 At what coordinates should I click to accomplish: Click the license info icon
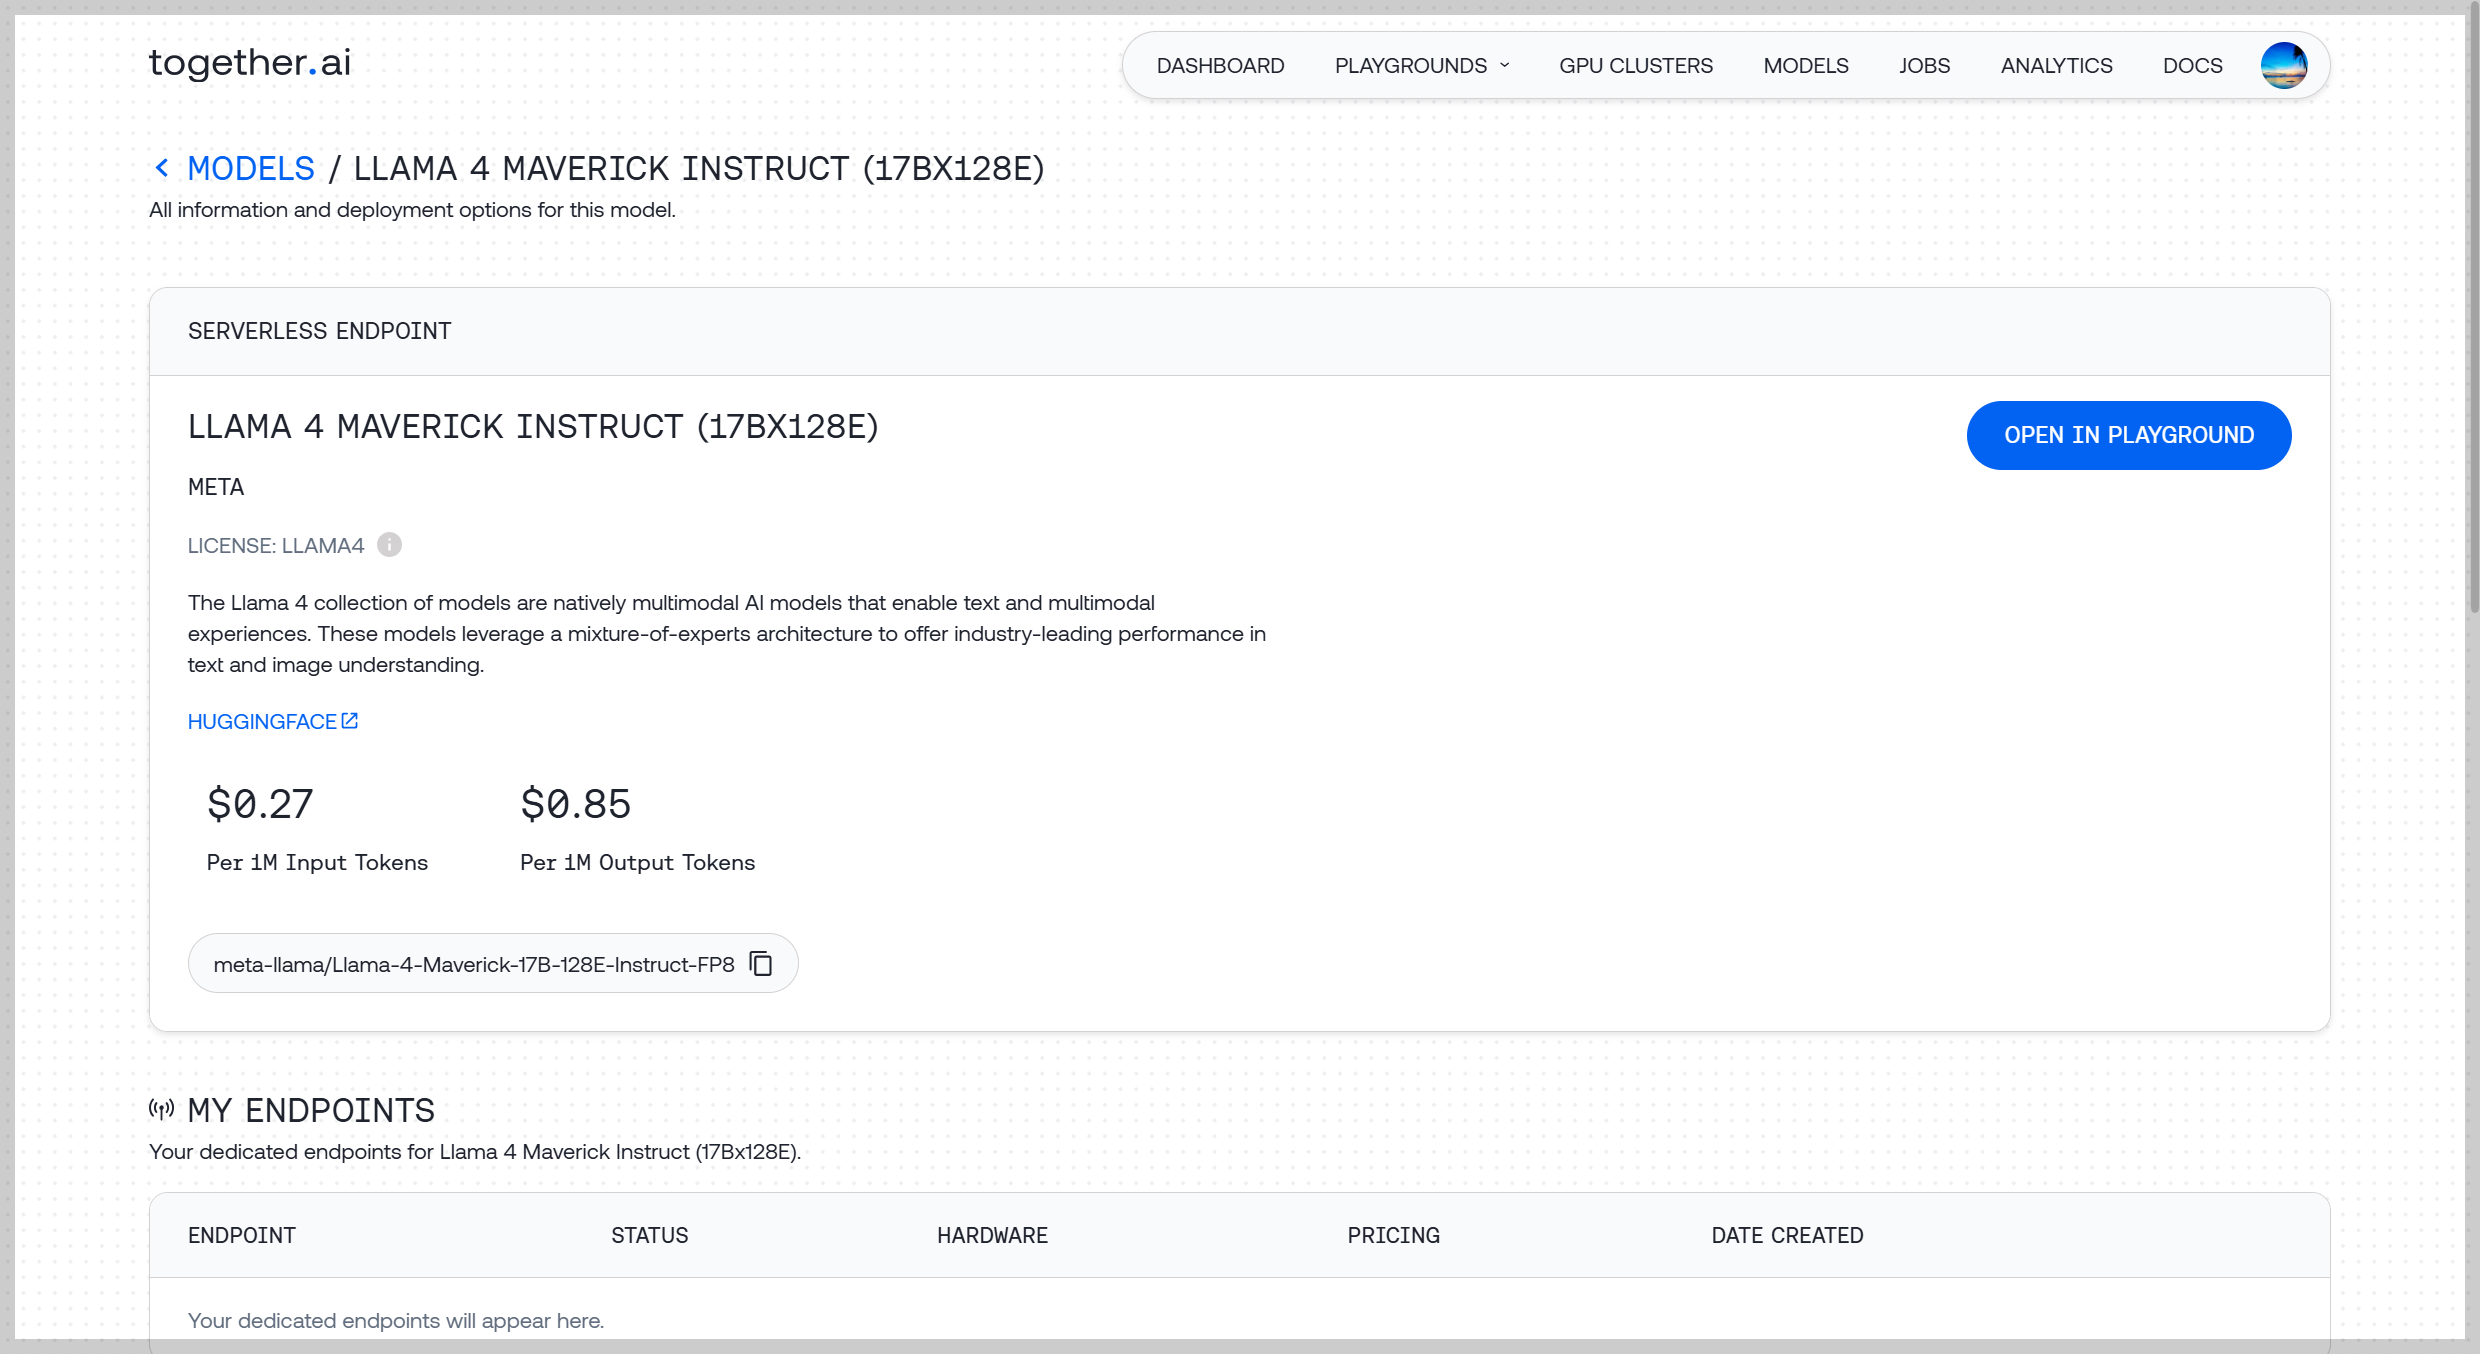coord(389,545)
